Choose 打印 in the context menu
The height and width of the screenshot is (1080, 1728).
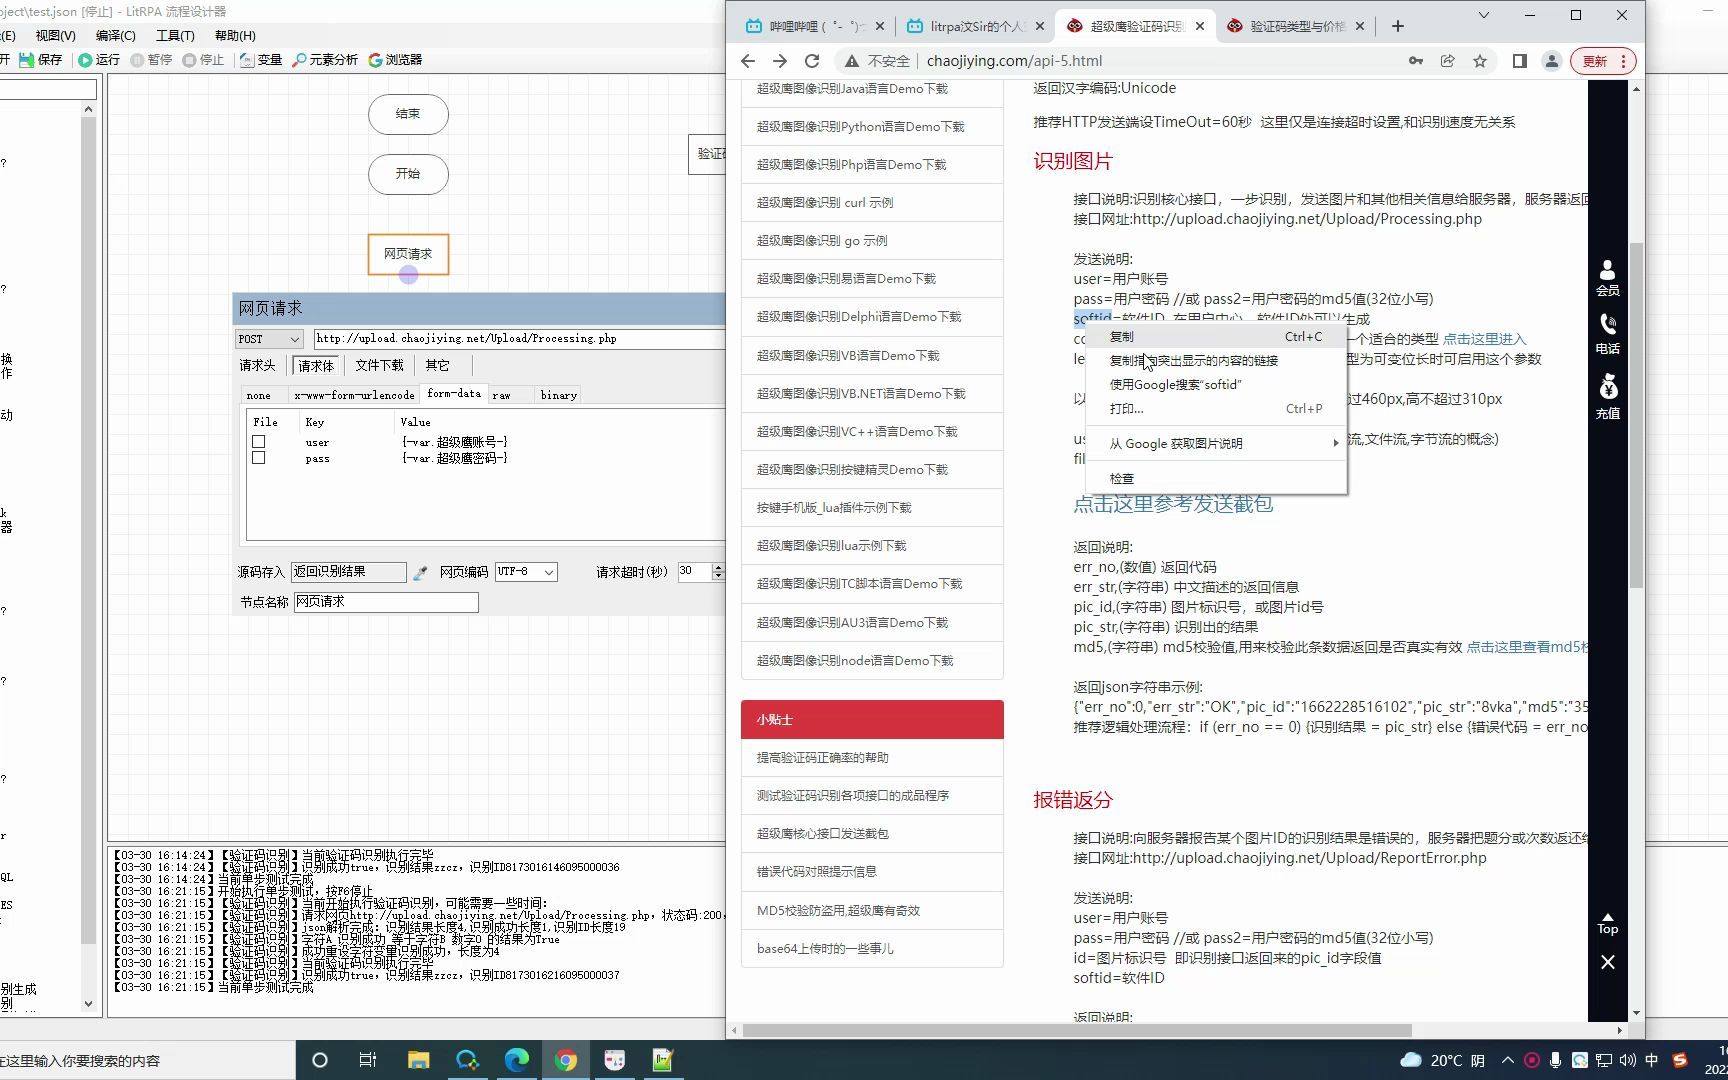point(1216,409)
